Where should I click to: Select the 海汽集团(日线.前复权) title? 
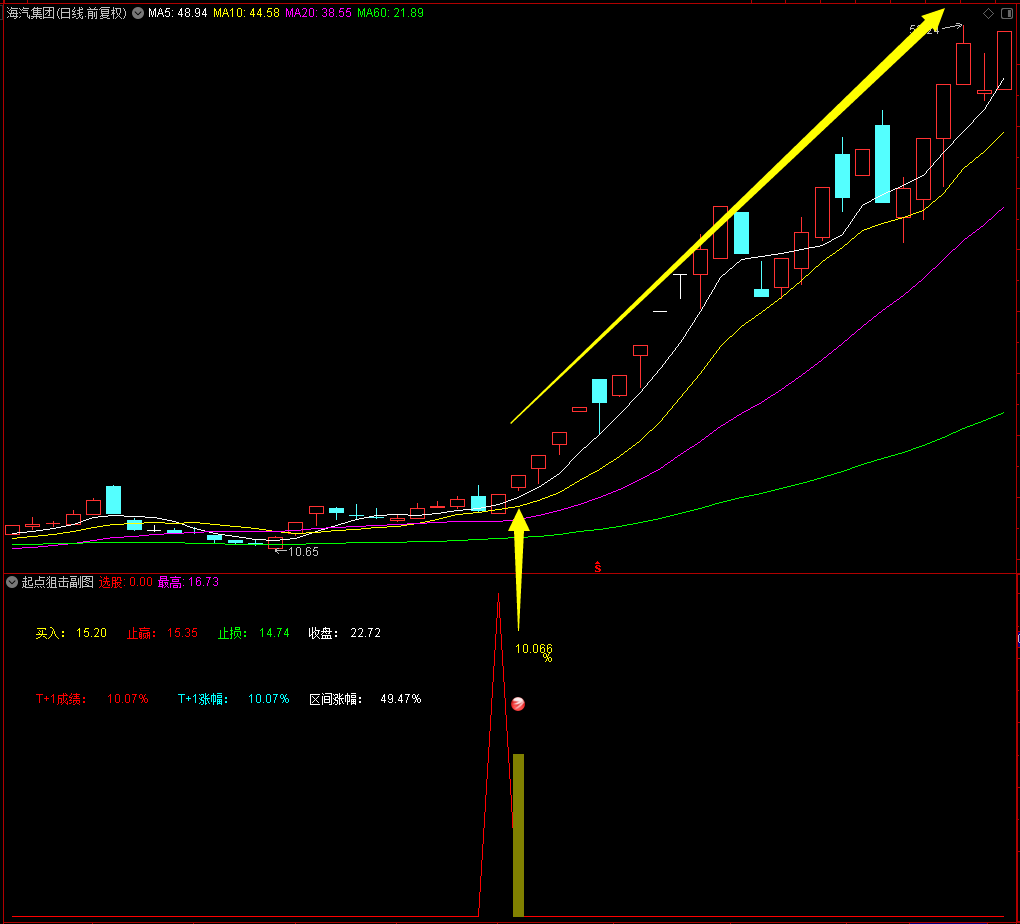click(66, 13)
